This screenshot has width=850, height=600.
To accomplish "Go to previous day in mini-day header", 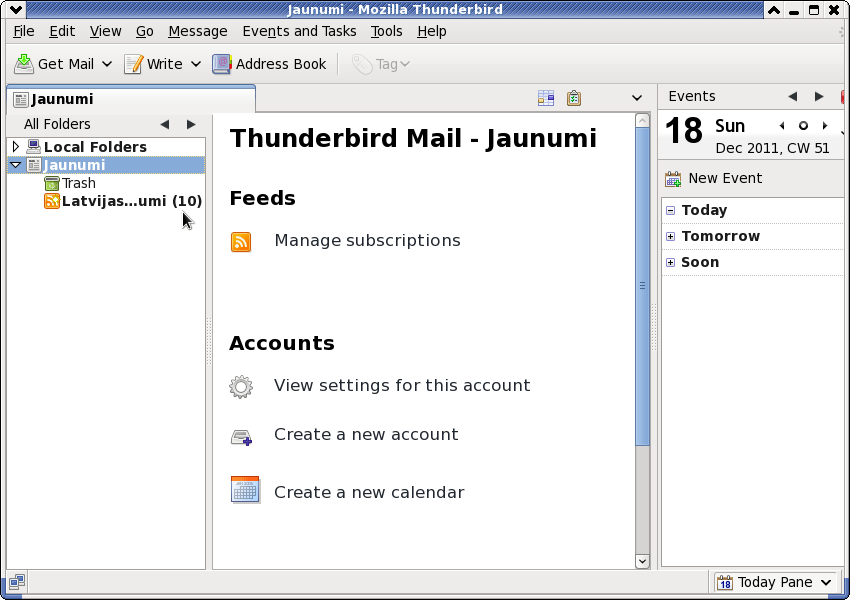I will click(782, 126).
